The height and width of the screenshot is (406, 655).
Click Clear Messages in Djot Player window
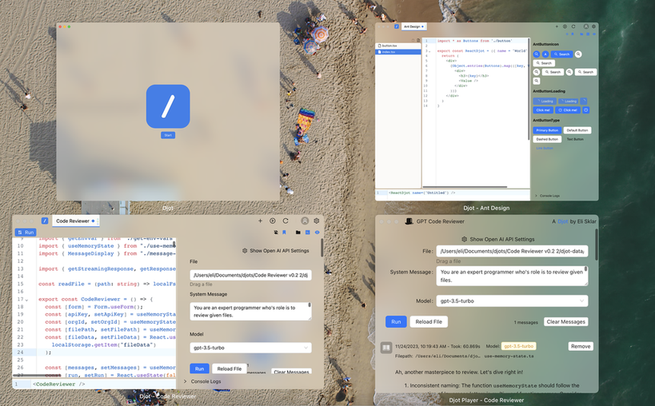point(566,322)
